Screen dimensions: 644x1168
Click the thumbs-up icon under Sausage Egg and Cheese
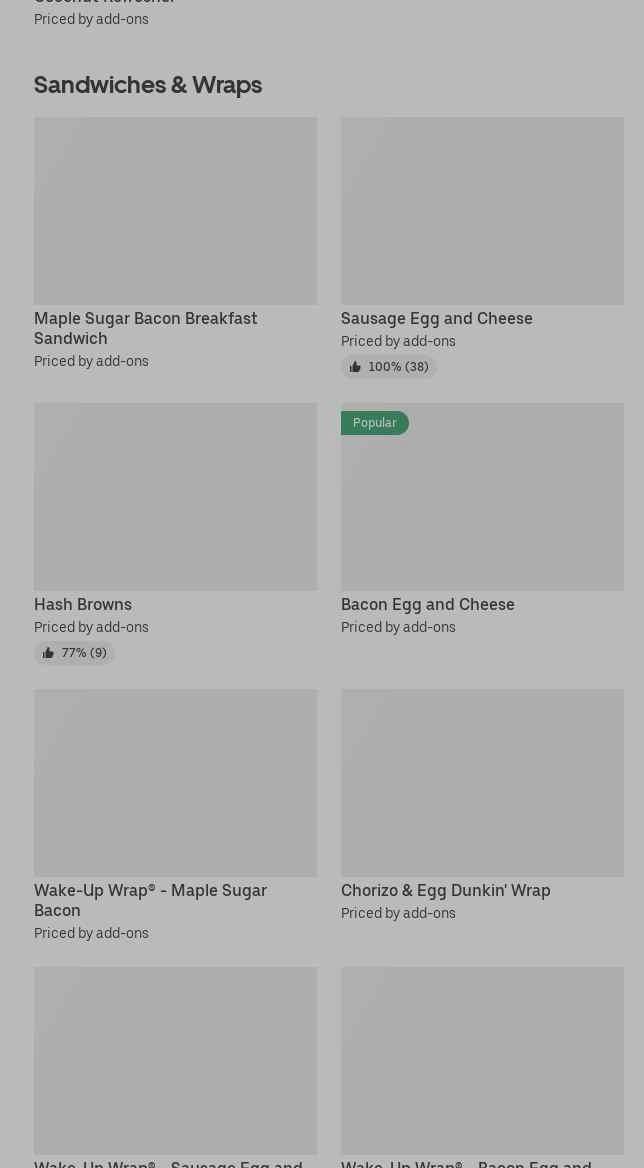(x=355, y=367)
